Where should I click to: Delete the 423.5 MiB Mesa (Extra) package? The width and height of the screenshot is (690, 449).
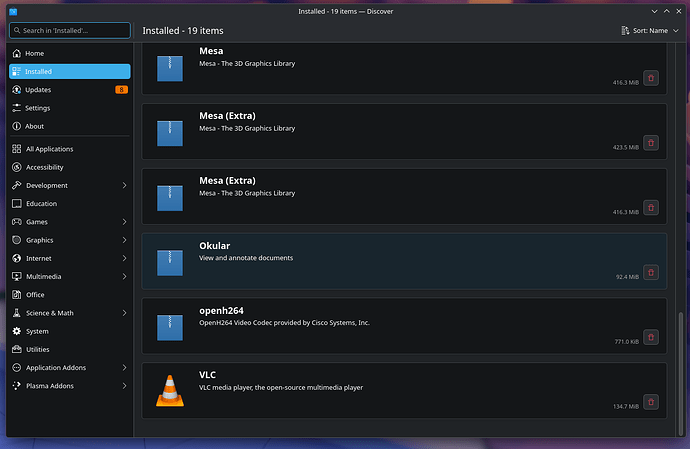click(651, 142)
